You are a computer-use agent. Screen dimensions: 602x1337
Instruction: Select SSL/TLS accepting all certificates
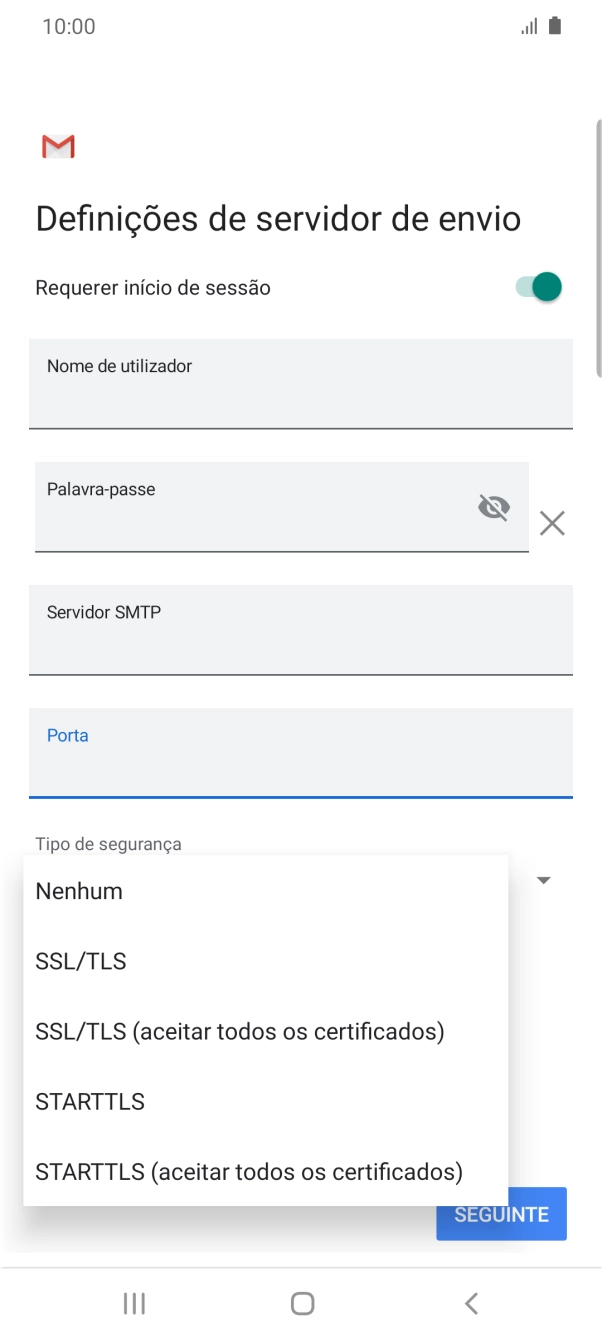click(239, 1031)
